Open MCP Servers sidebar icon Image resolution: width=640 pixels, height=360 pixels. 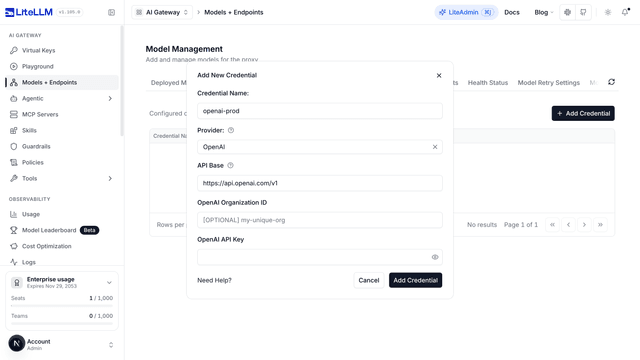tap(14, 114)
